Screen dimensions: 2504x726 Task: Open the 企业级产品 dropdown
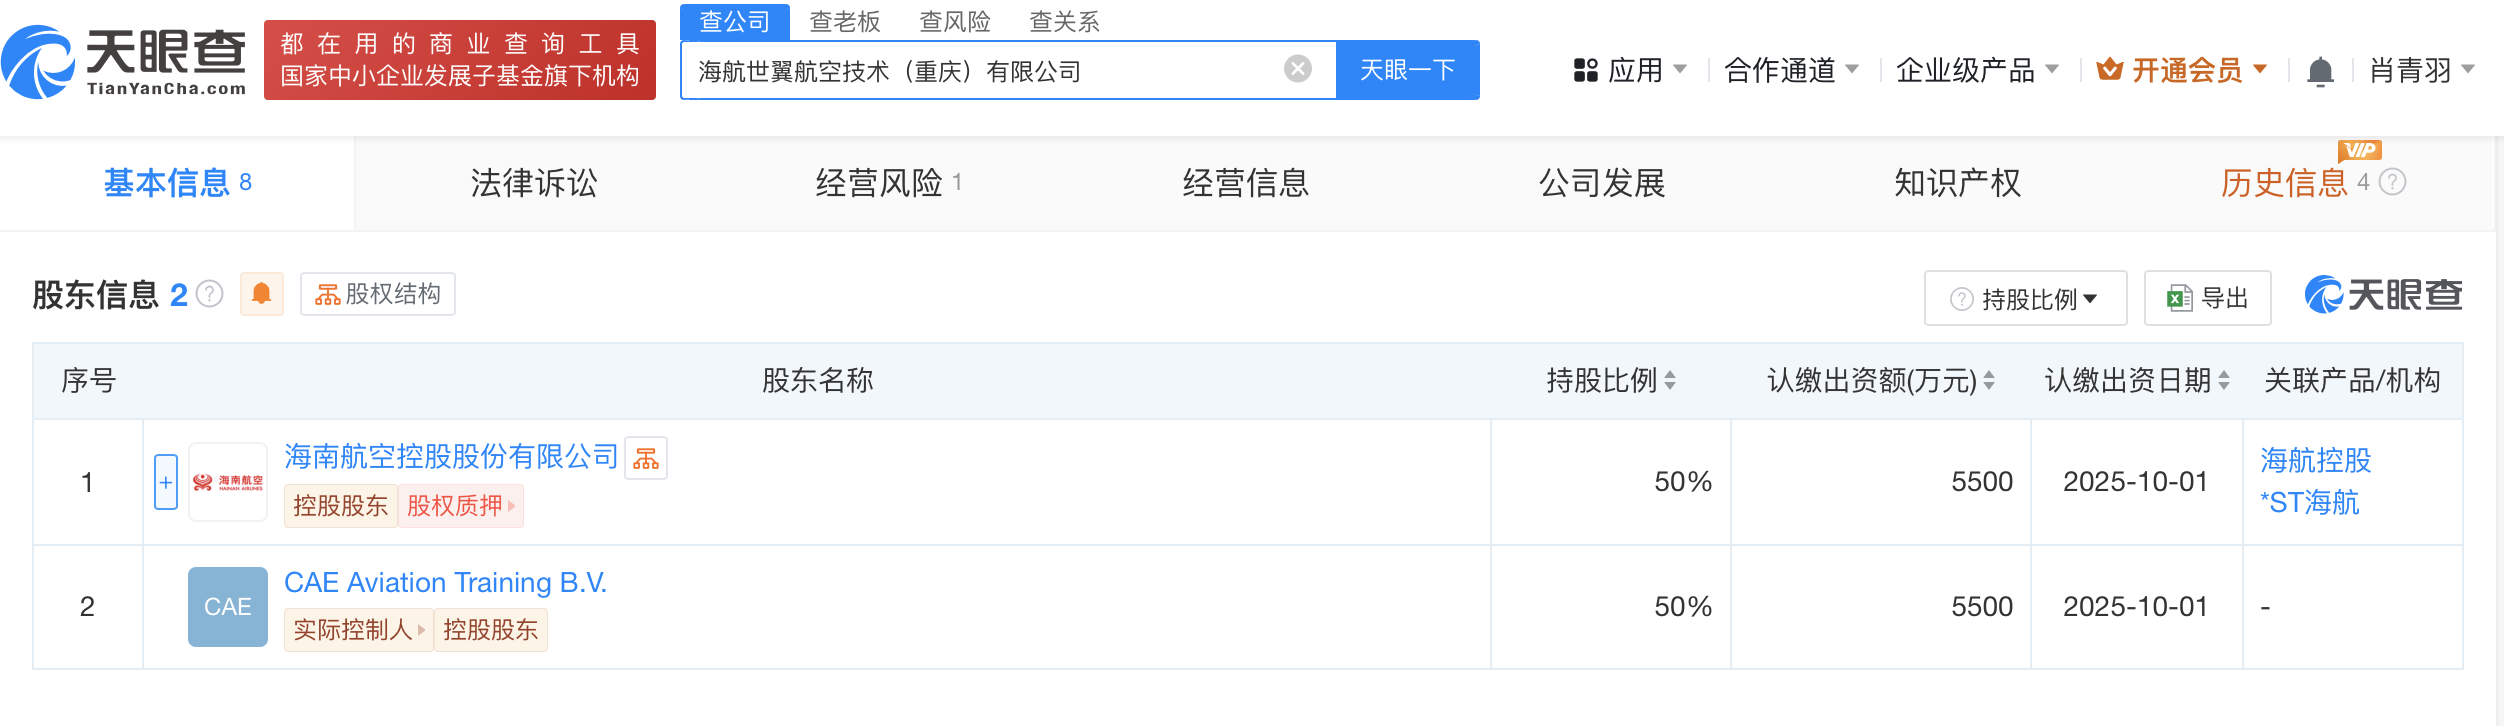(x=1977, y=70)
